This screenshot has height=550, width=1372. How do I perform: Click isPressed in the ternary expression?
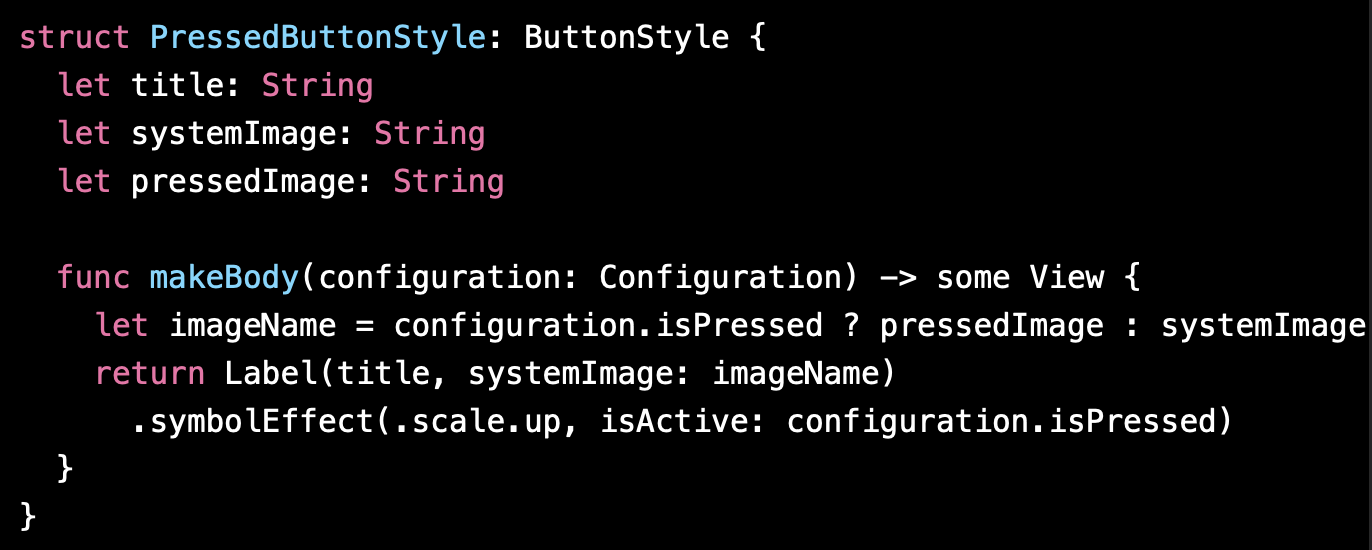coord(738,325)
